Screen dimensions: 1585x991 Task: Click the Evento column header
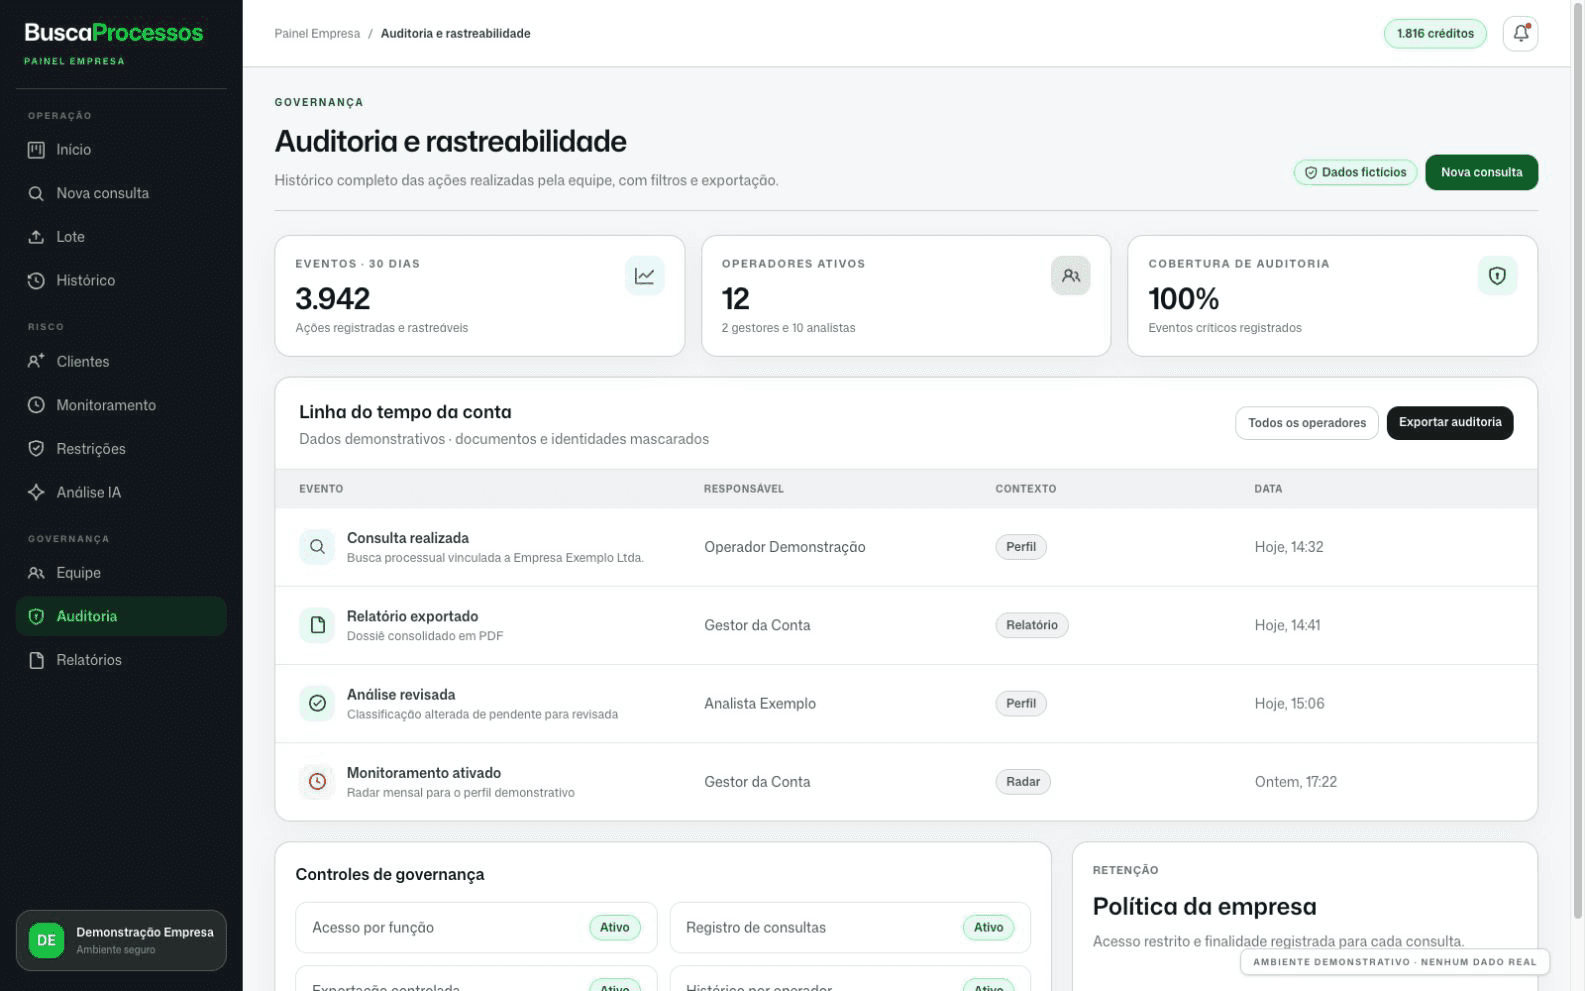[321, 489]
